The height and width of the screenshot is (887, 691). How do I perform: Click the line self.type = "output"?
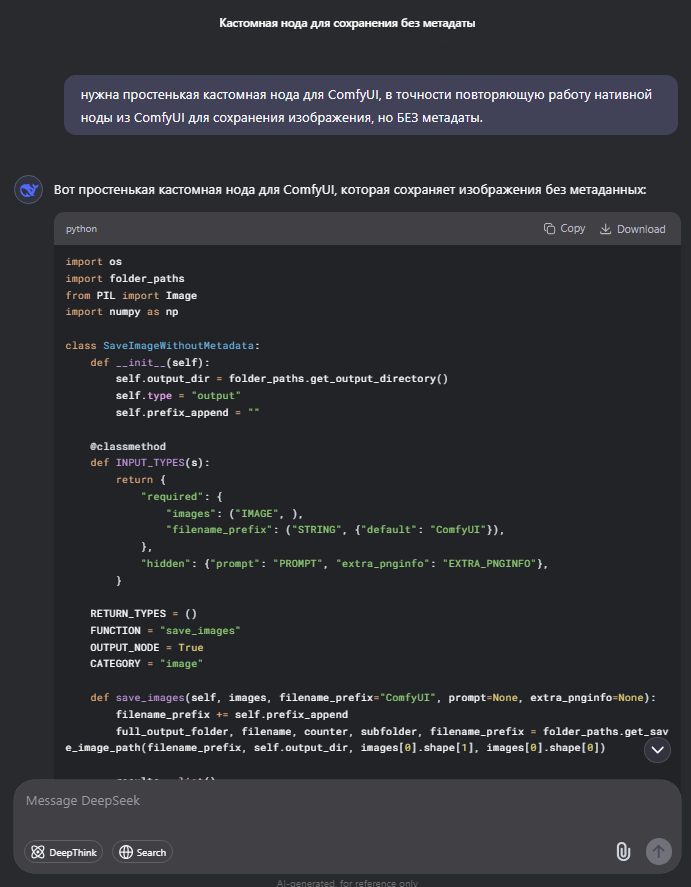click(x=178, y=395)
